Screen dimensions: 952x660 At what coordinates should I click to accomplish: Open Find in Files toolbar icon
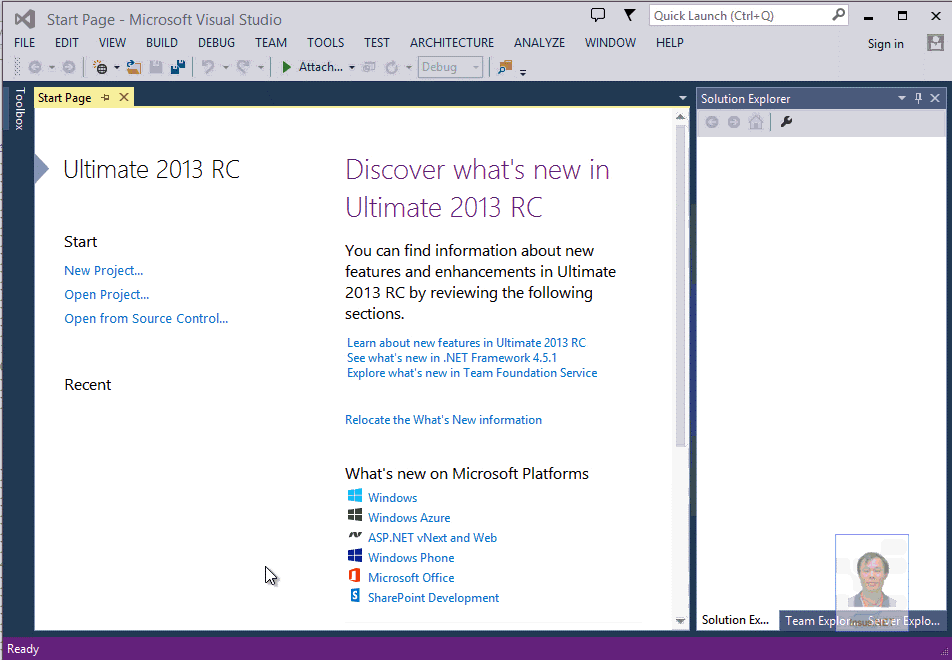505,67
